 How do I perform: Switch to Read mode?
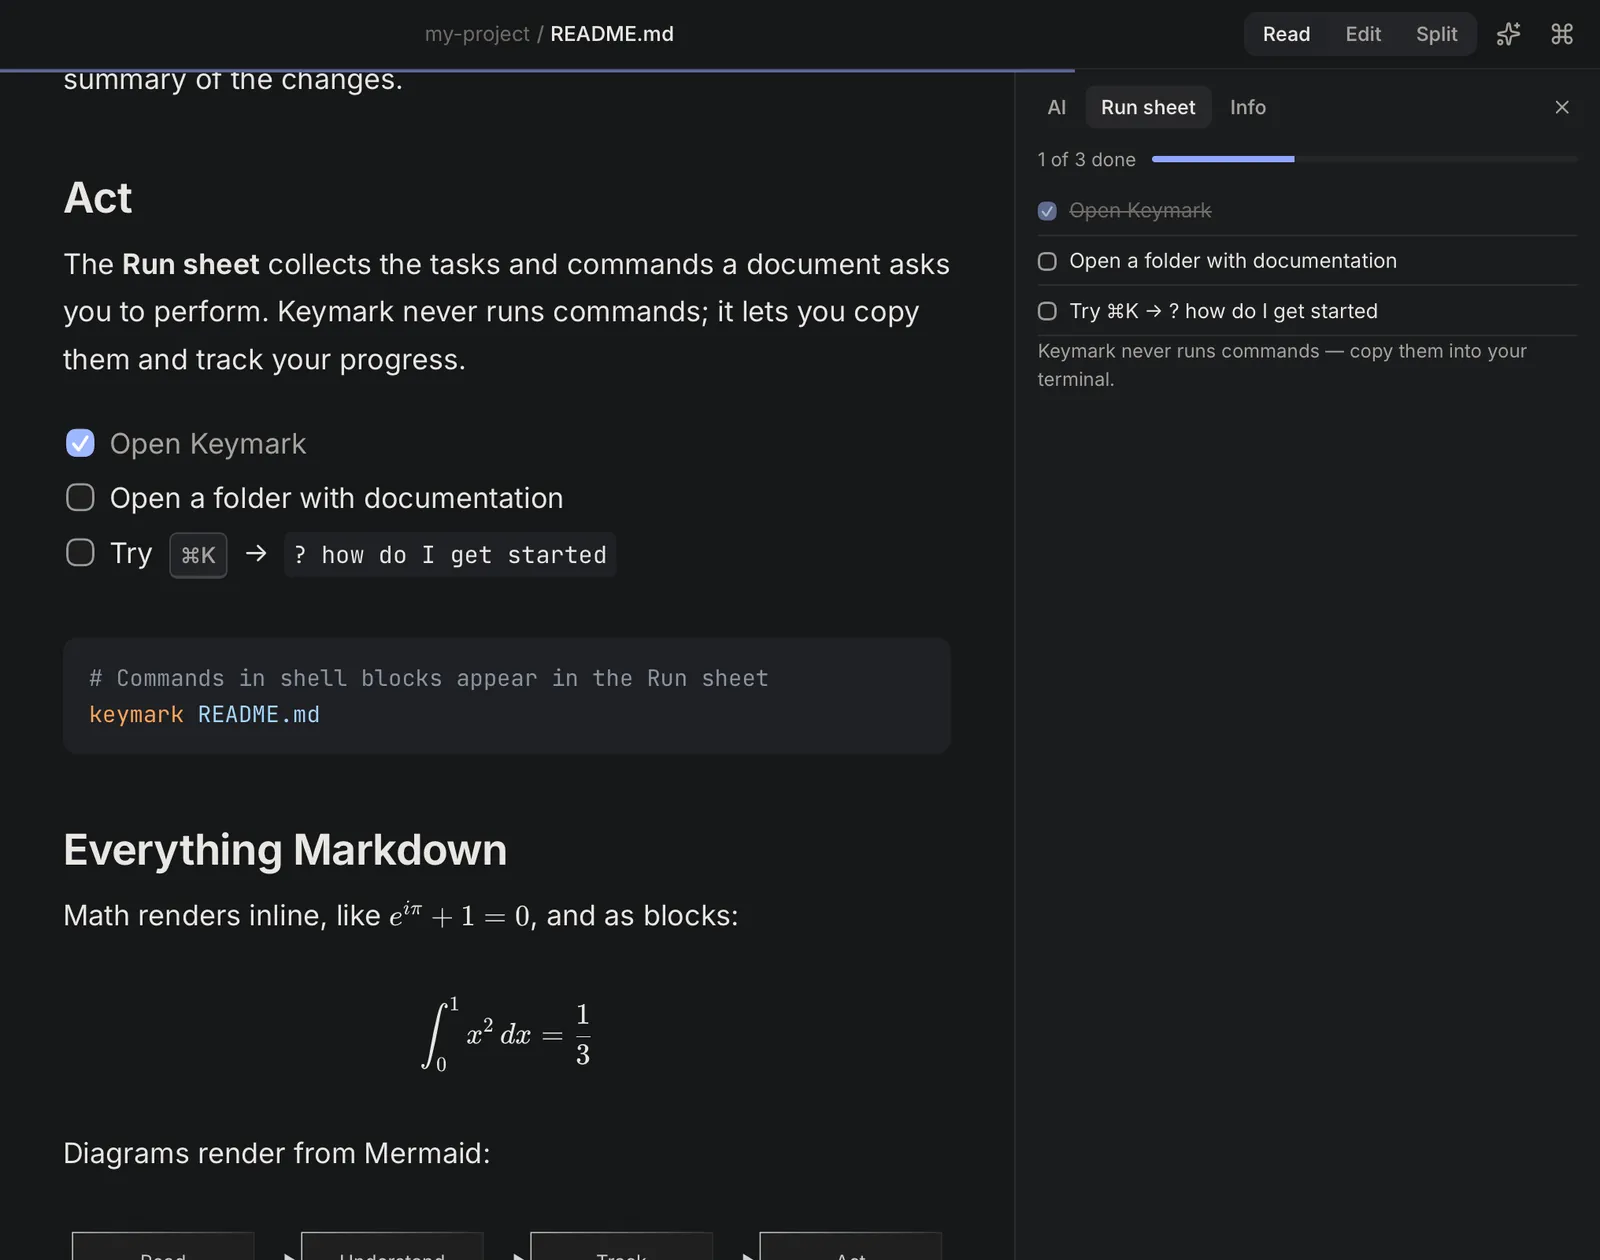pos(1286,34)
